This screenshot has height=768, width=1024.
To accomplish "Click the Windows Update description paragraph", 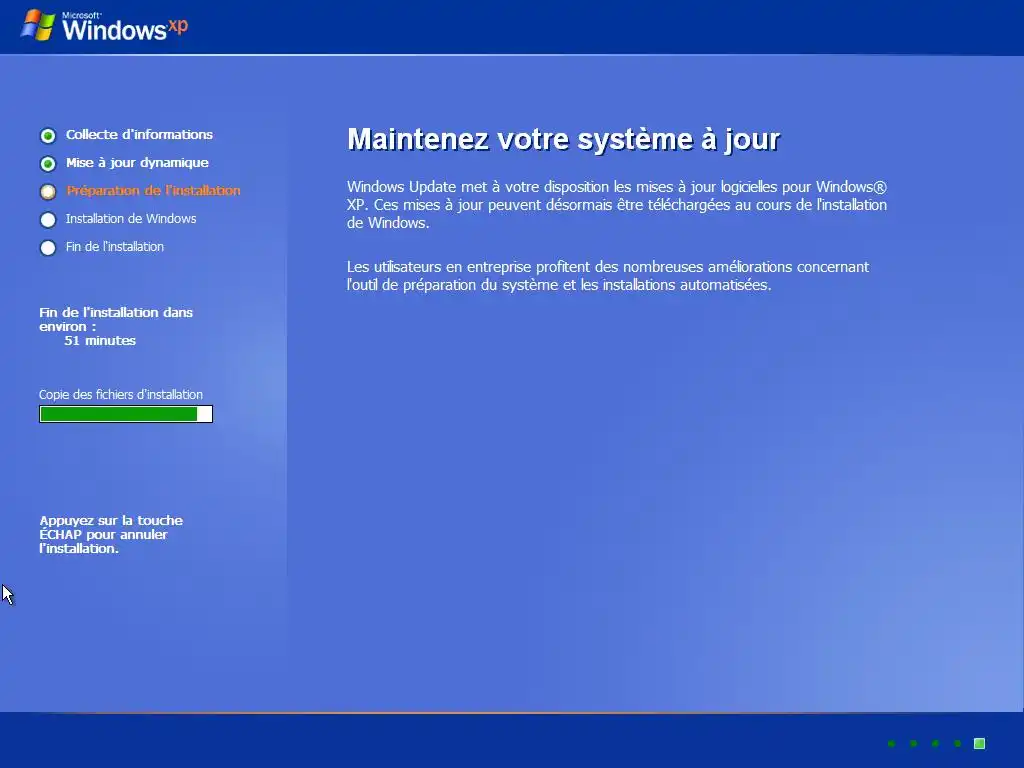I will click(616, 204).
